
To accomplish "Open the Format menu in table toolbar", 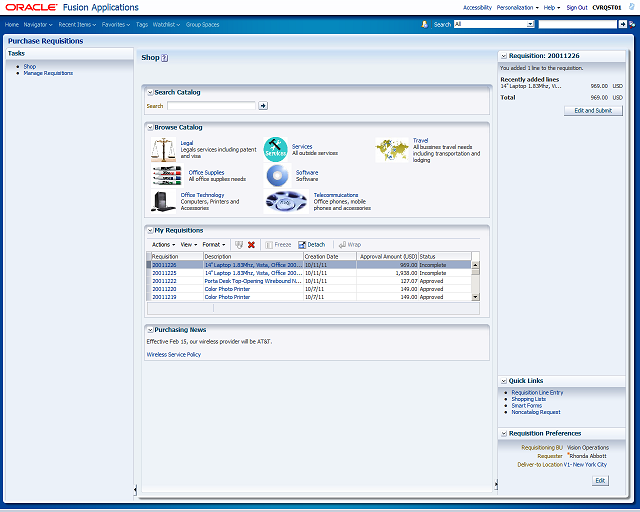I will click(x=214, y=245).
